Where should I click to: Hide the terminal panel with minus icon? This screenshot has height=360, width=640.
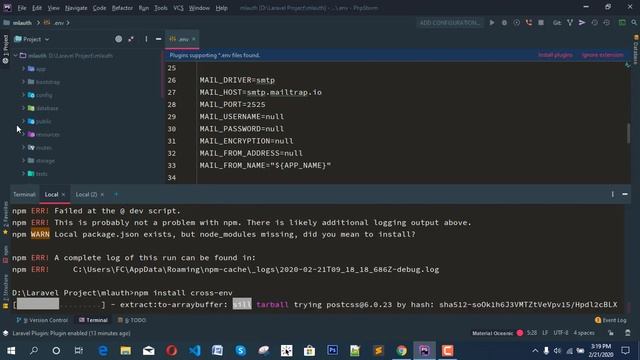[x=625, y=194]
